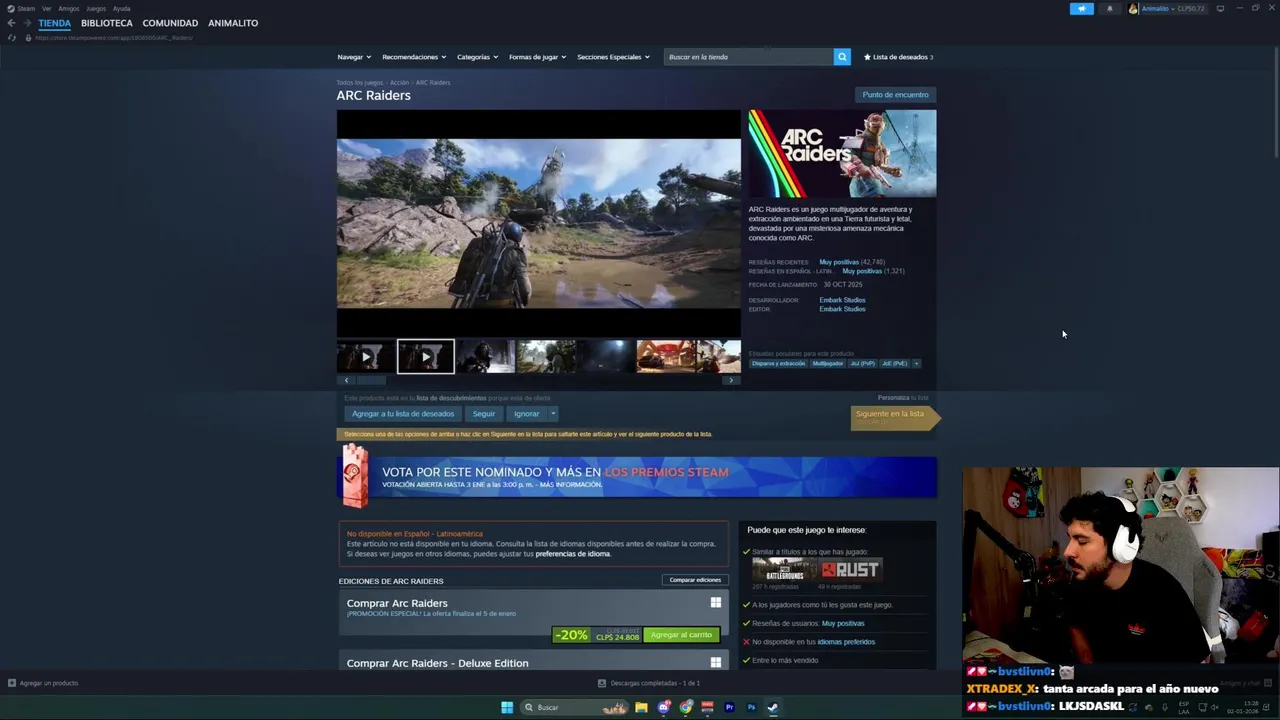Go back with the Steam back arrow
1280x720 pixels.
pos(11,23)
